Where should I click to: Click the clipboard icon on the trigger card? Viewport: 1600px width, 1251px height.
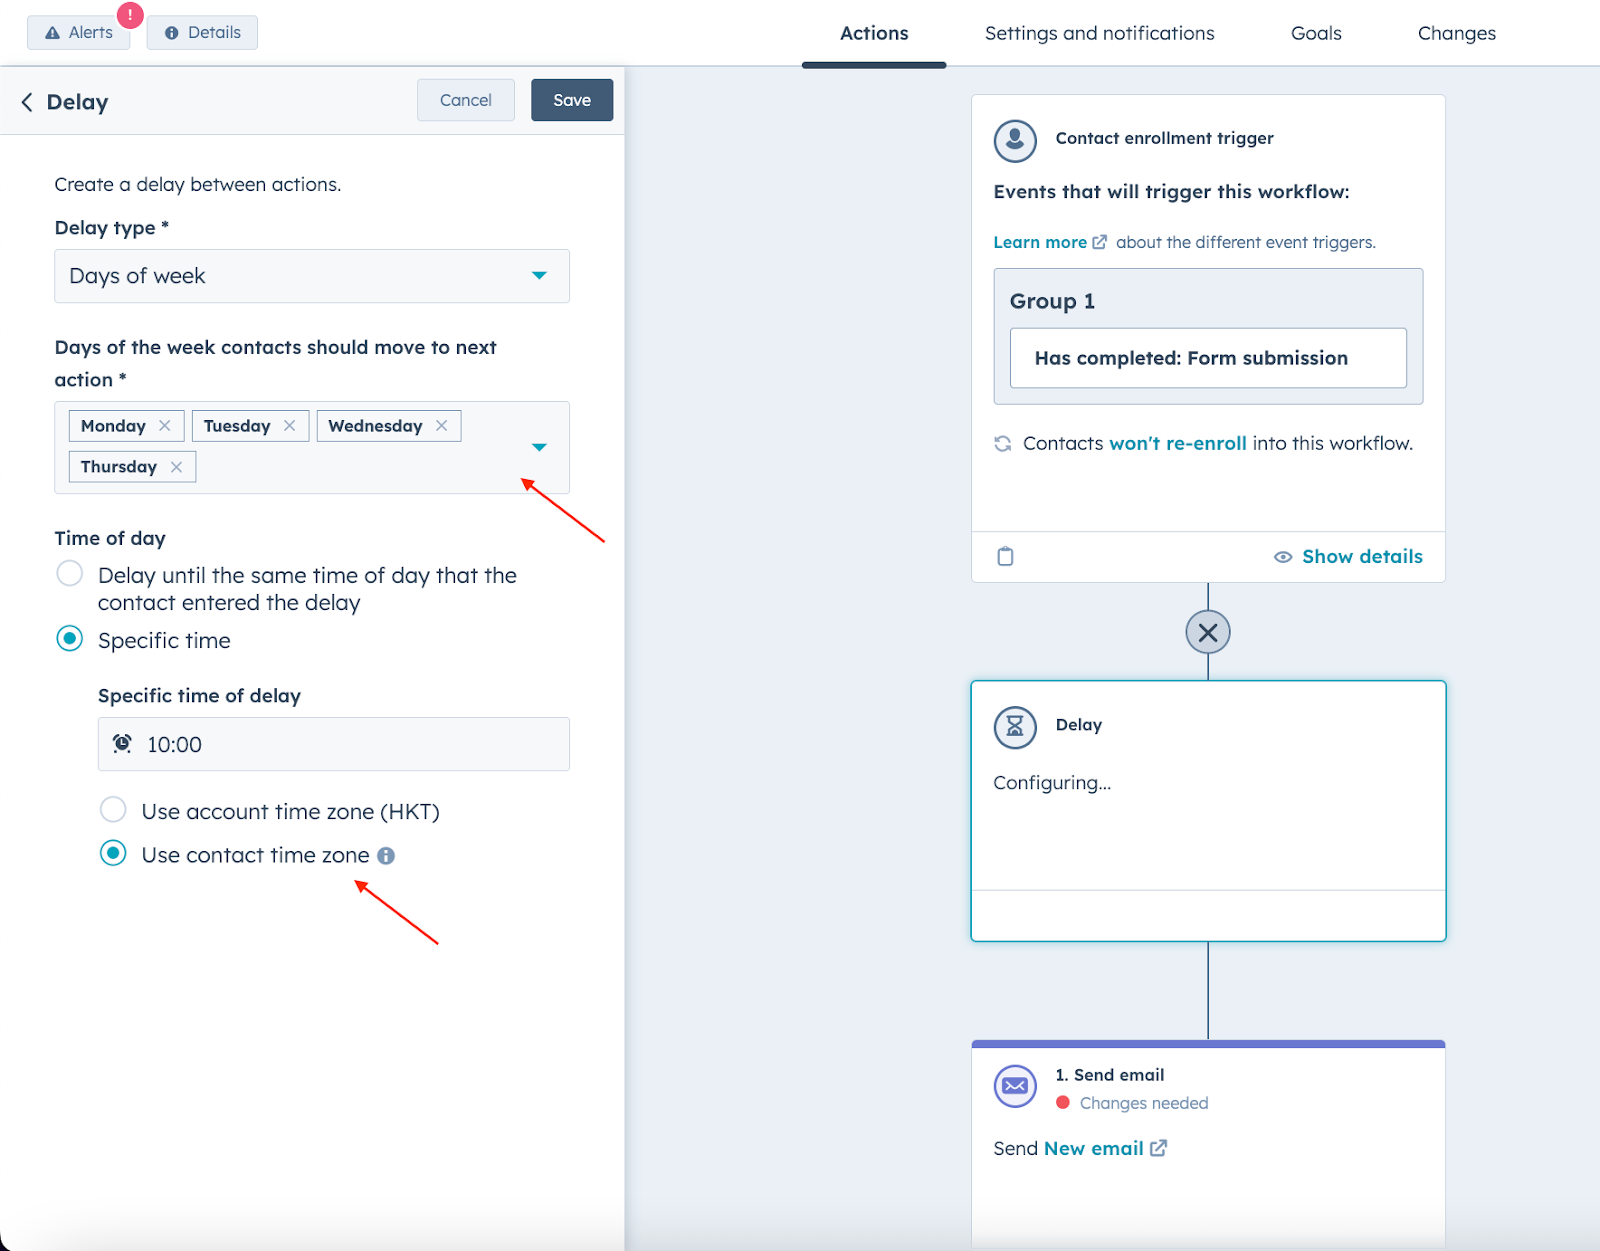pyautogui.click(x=1004, y=556)
